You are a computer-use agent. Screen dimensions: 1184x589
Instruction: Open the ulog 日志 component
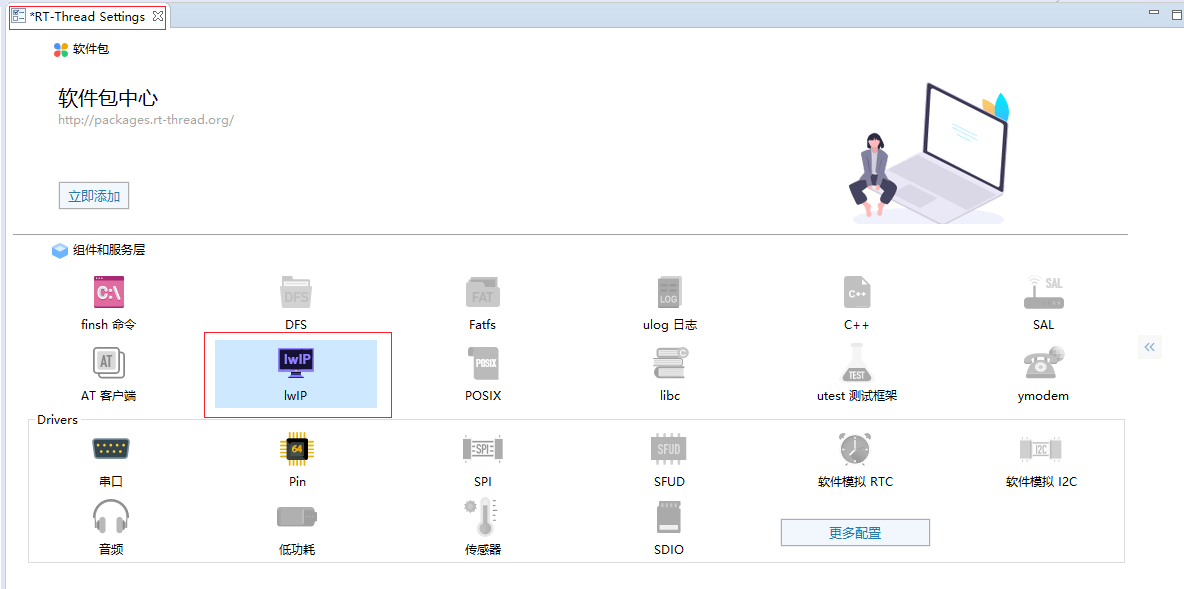668,300
